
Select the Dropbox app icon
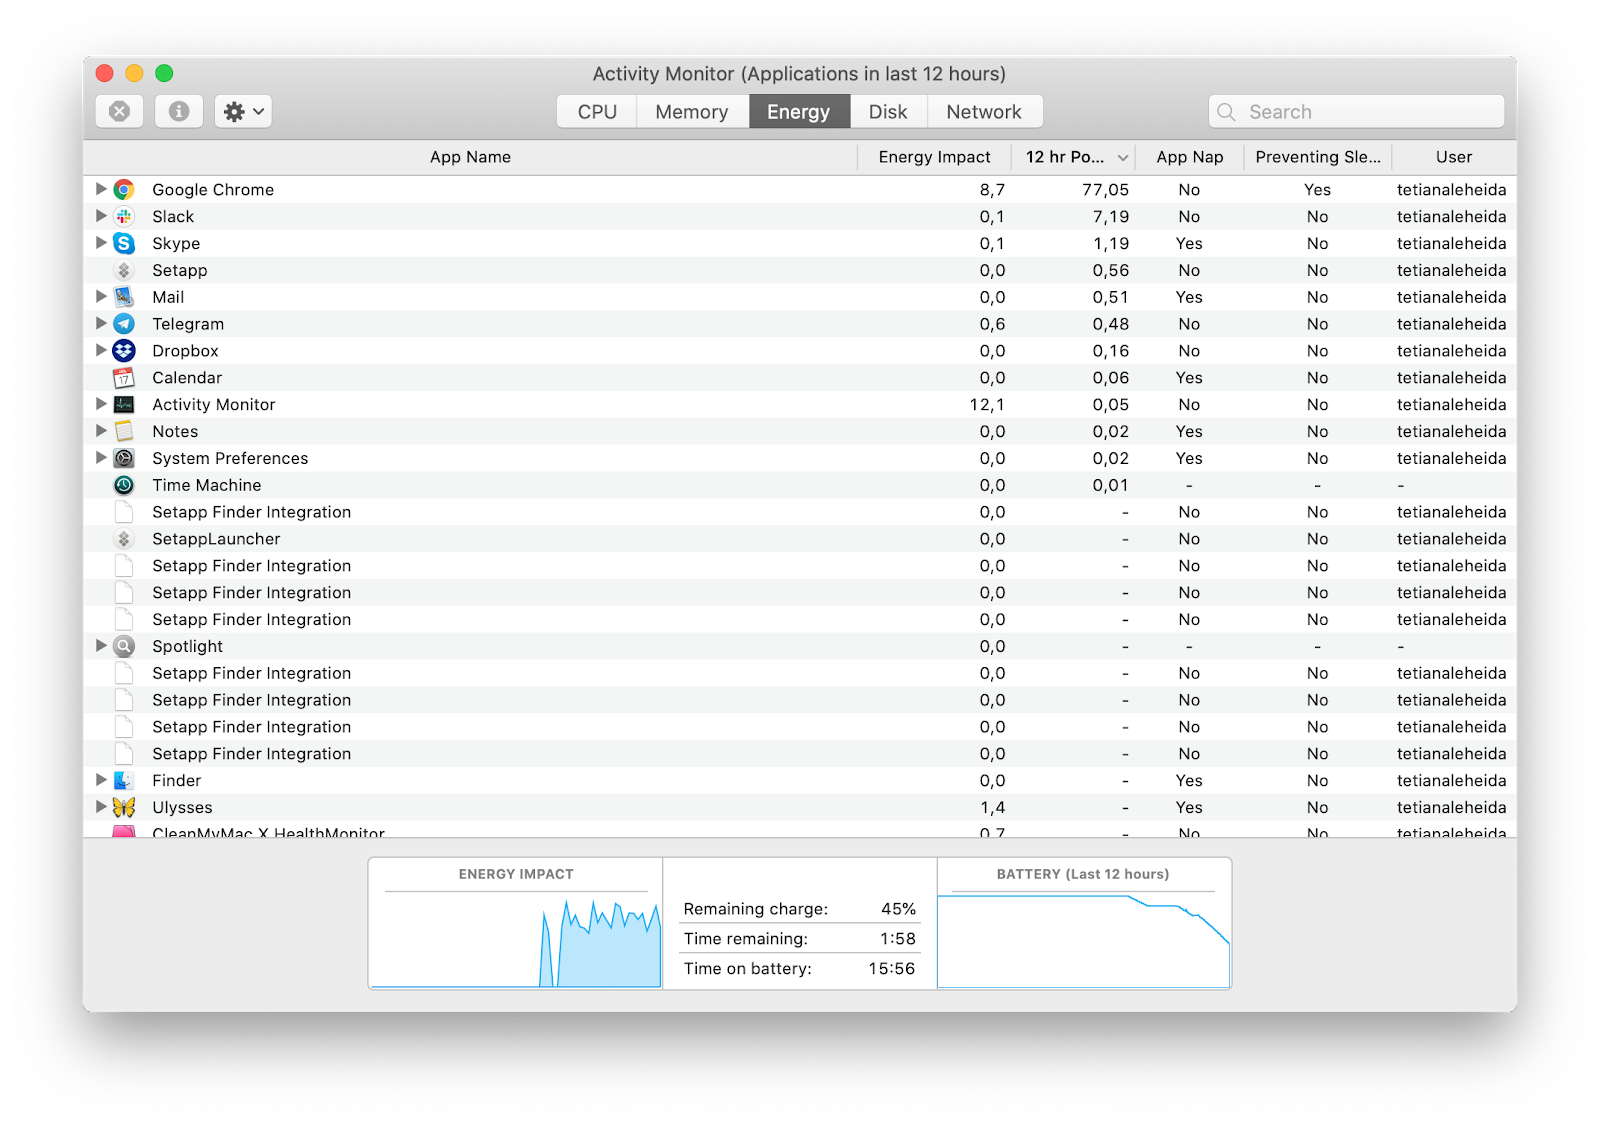[124, 350]
